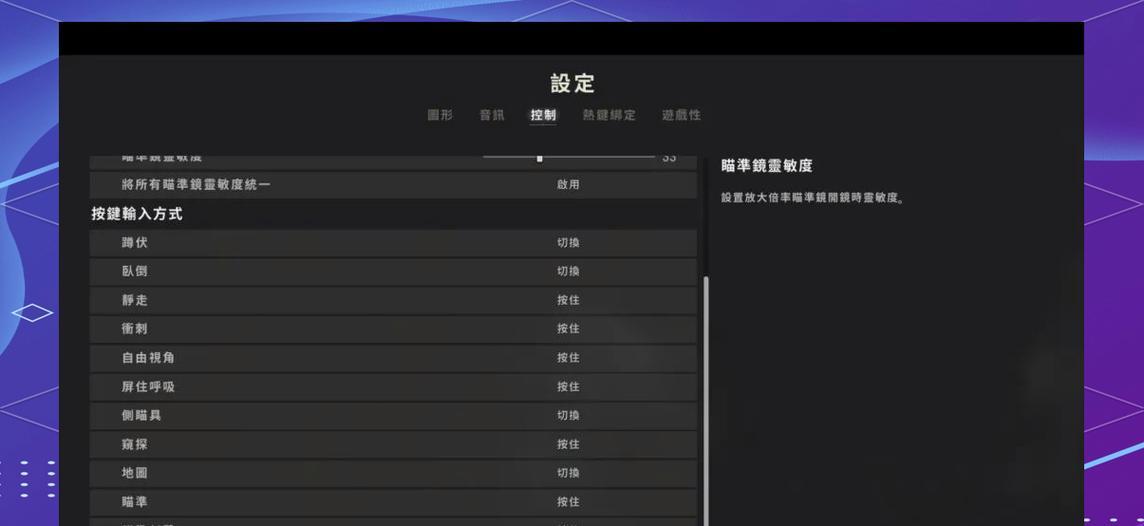Image resolution: width=1144 pixels, height=526 pixels.
Task: Change 衝刺 input mode from 按住
Action: point(568,329)
